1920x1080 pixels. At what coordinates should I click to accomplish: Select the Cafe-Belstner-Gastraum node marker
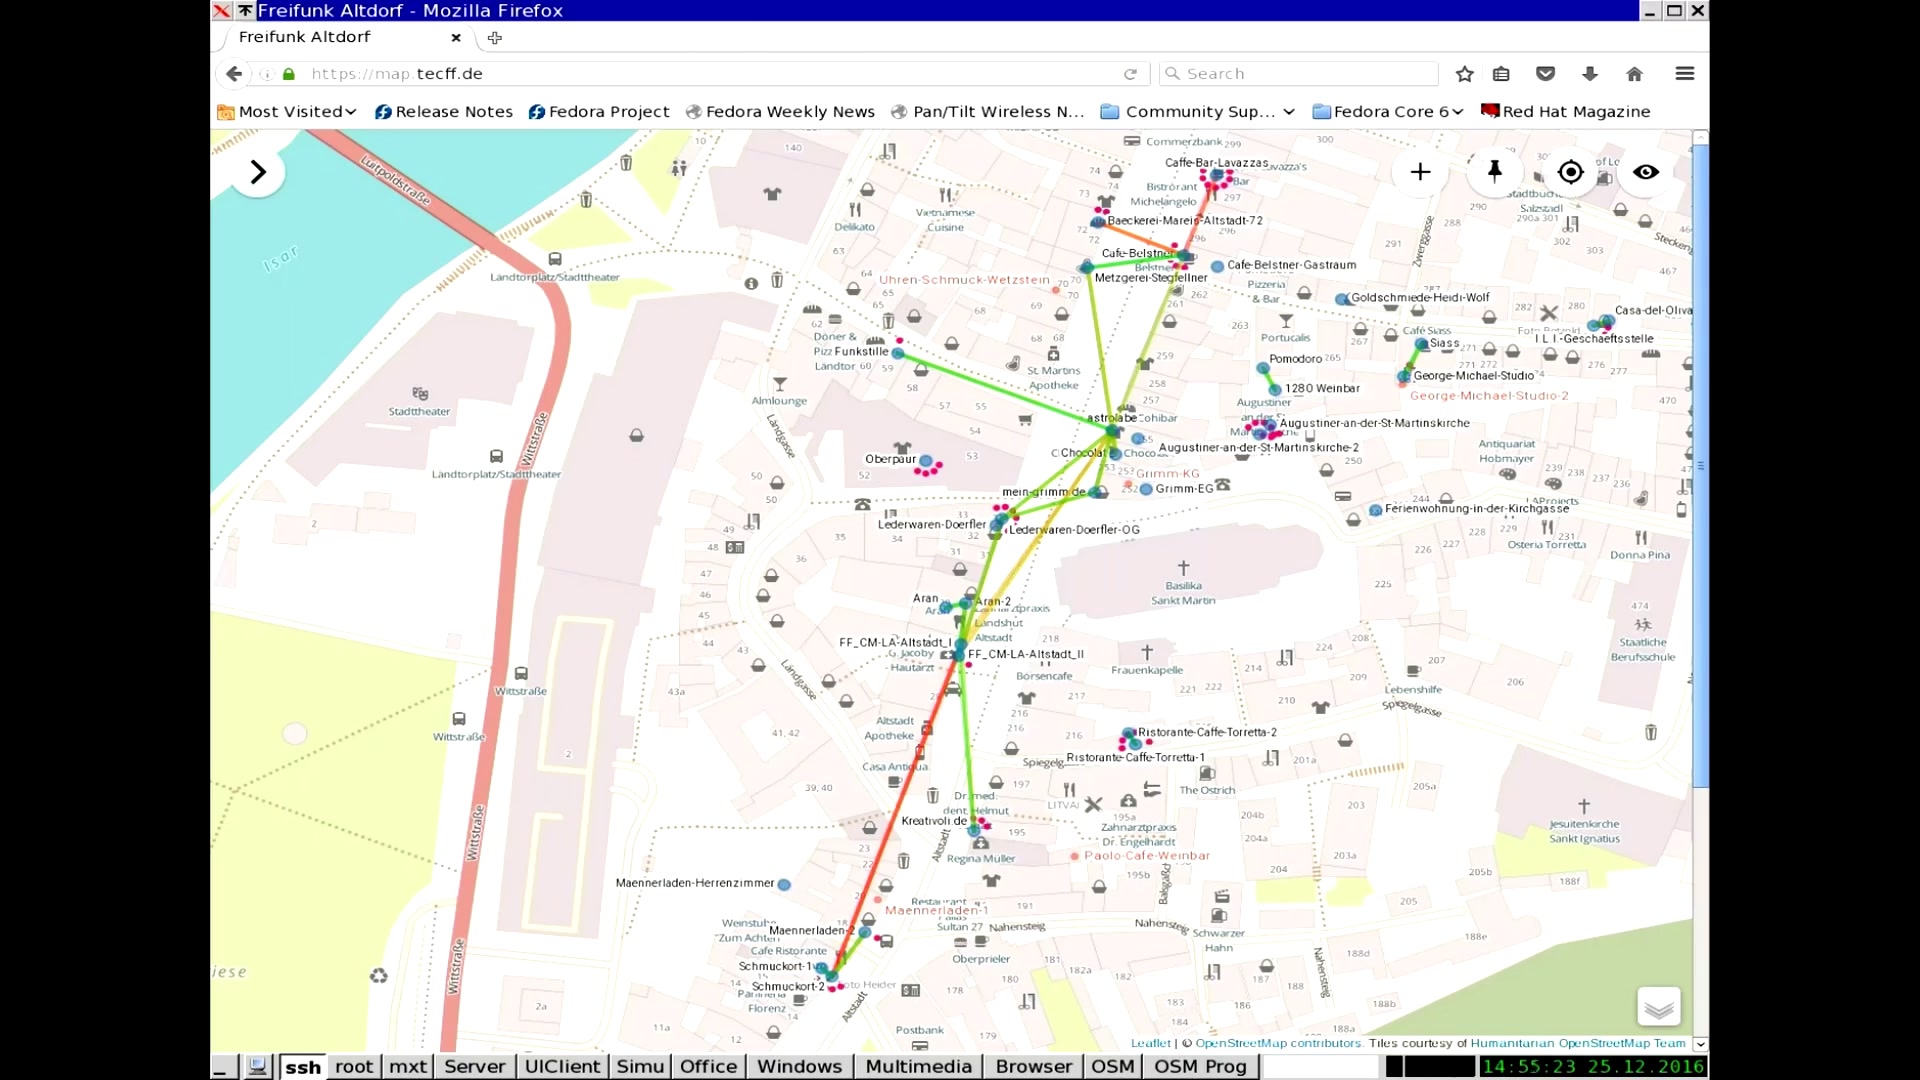point(1217,267)
